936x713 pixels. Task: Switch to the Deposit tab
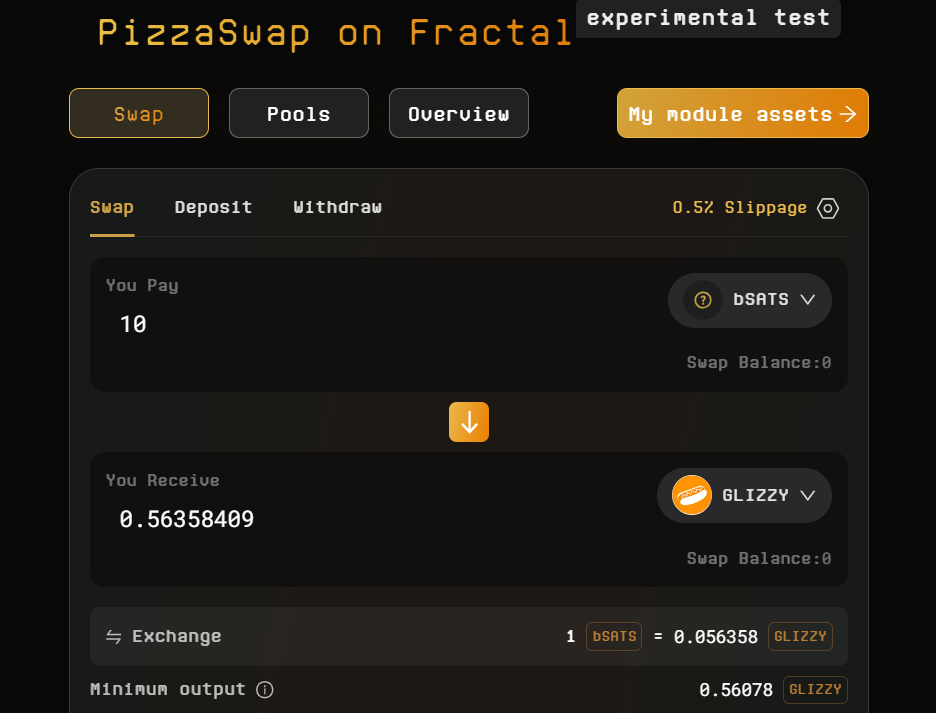tap(213, 207)
